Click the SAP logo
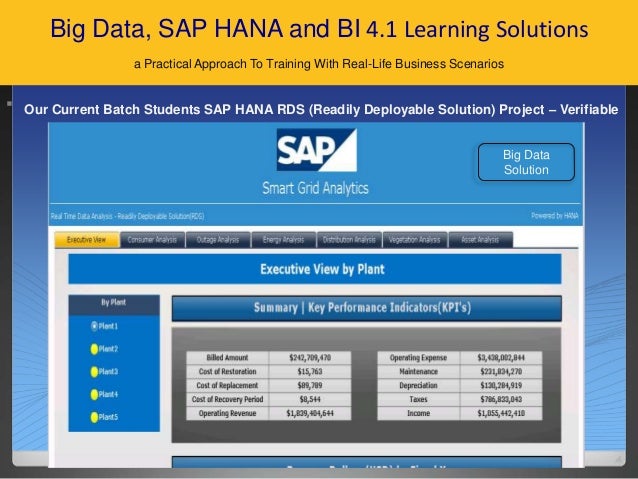 click(x=317, y=150)
